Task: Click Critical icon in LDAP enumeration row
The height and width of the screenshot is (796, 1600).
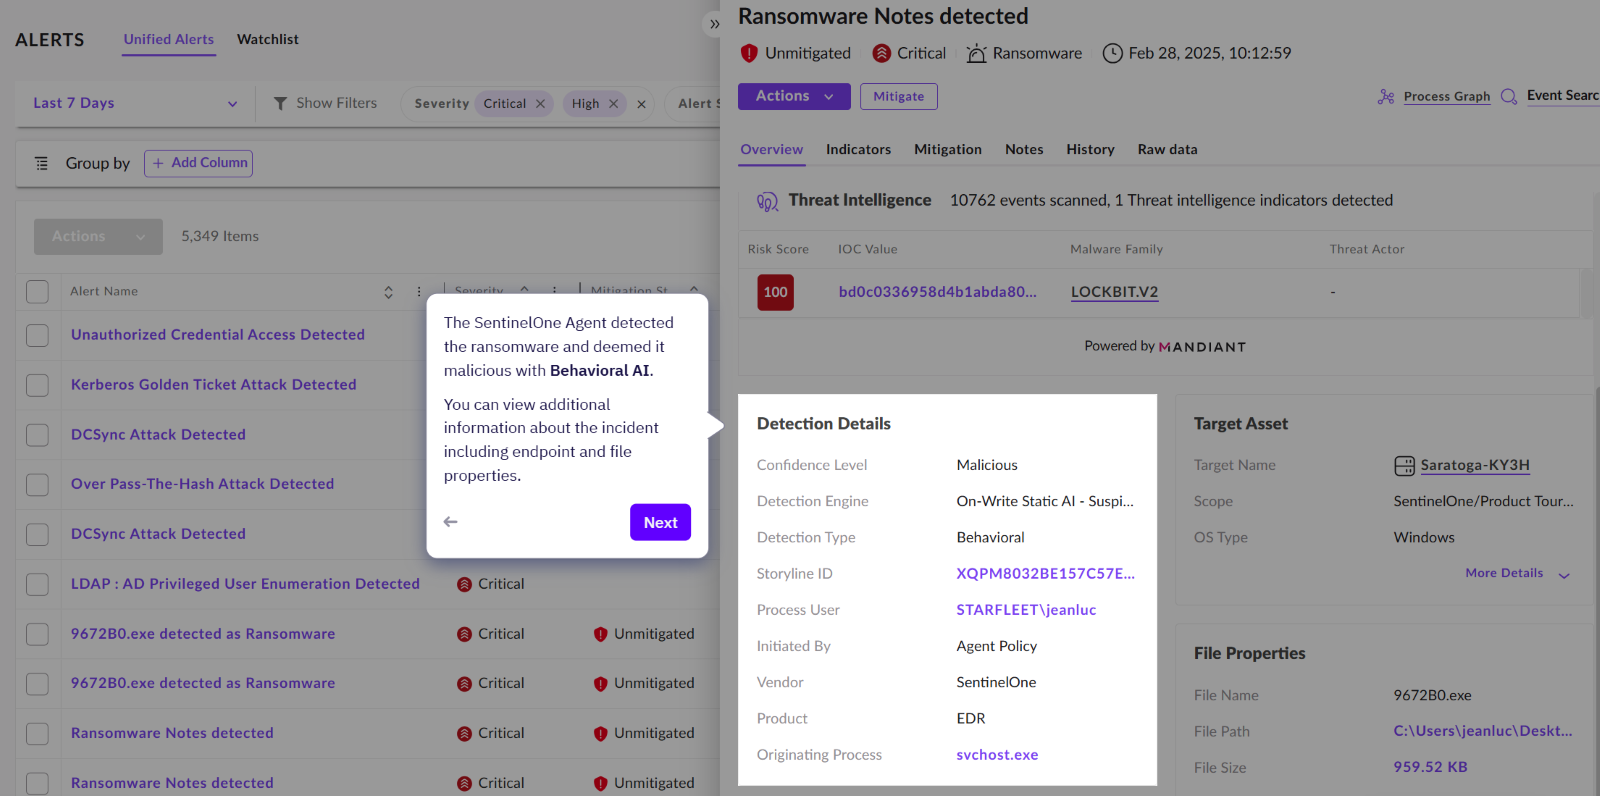Action: [x=465, y=585]
